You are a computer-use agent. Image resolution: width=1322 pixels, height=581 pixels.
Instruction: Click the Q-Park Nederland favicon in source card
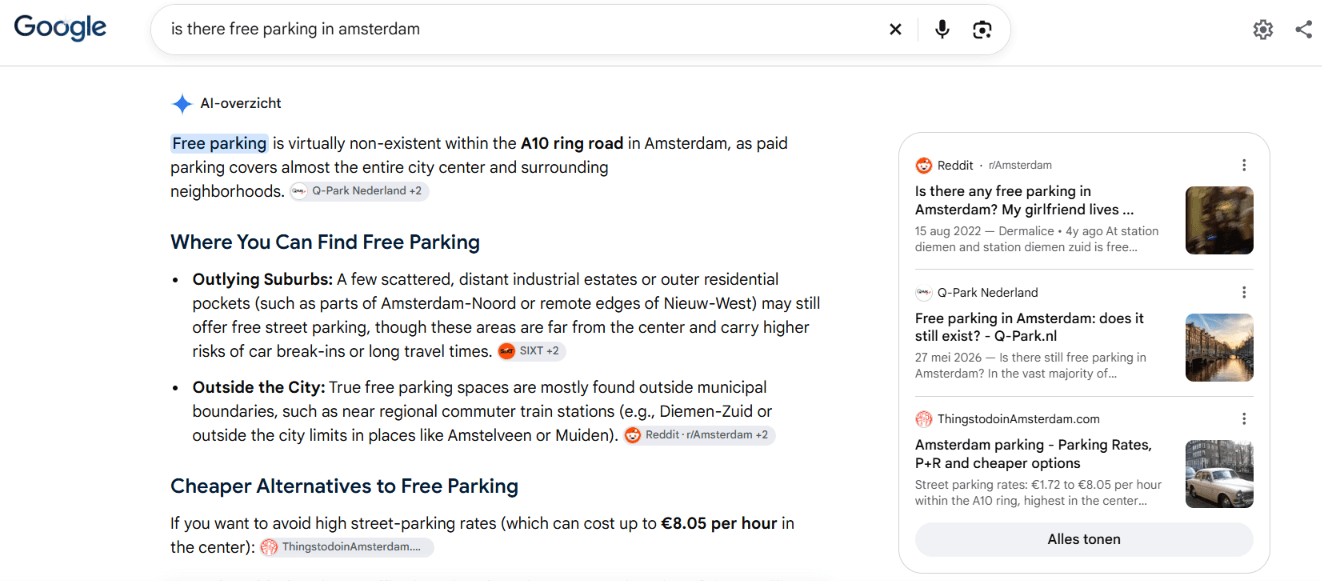tap(923, 292)
